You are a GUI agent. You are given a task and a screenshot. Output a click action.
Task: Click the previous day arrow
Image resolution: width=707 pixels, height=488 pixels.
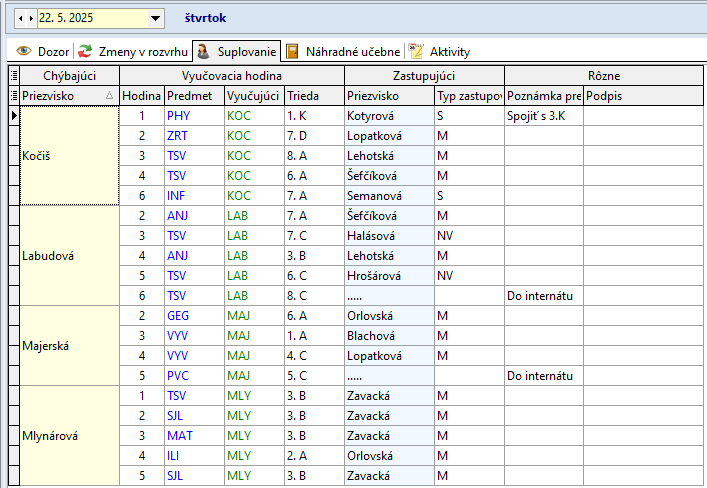(21, 18)
